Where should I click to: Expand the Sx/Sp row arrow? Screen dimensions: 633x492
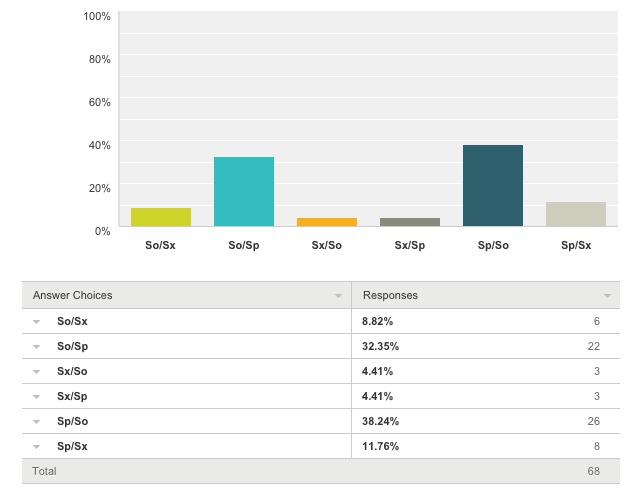[37, 397]
